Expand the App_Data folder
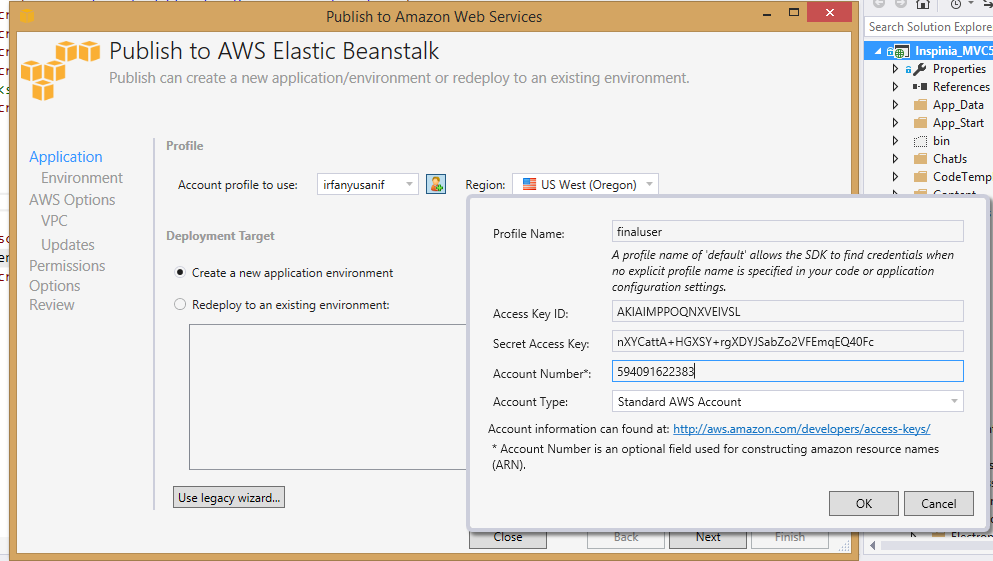 click(895, 104)
